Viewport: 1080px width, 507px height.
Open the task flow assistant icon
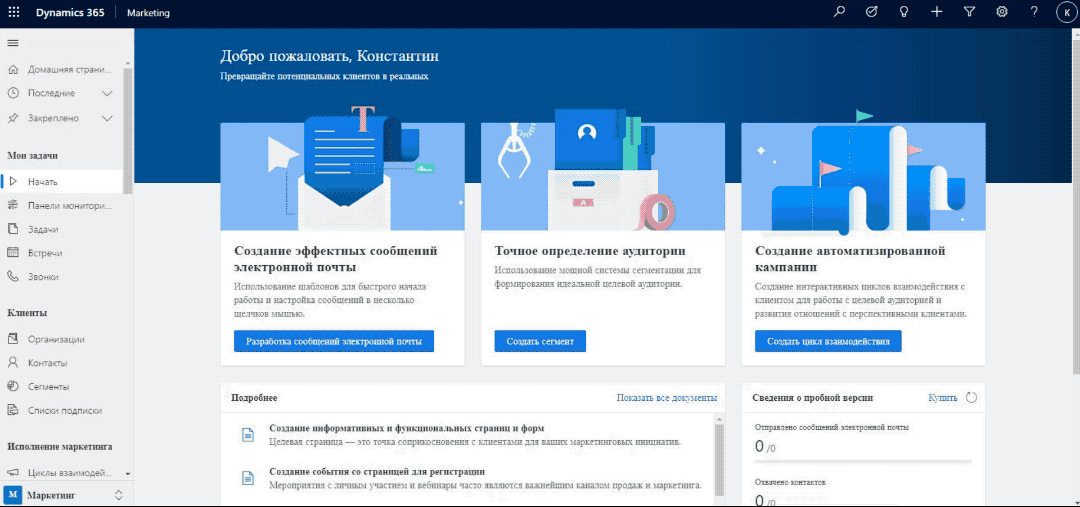871,12
